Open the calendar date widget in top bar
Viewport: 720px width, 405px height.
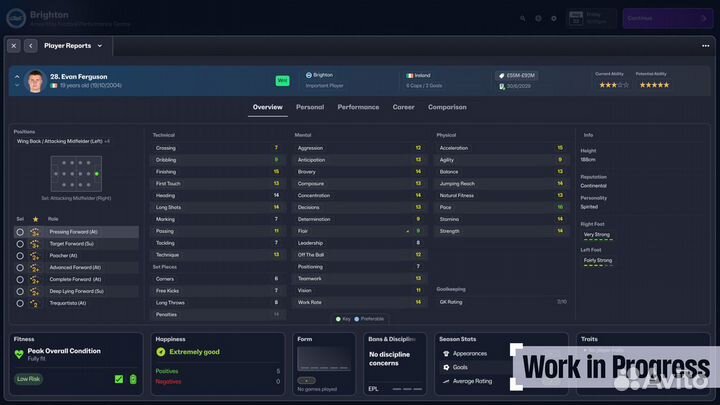591,18
